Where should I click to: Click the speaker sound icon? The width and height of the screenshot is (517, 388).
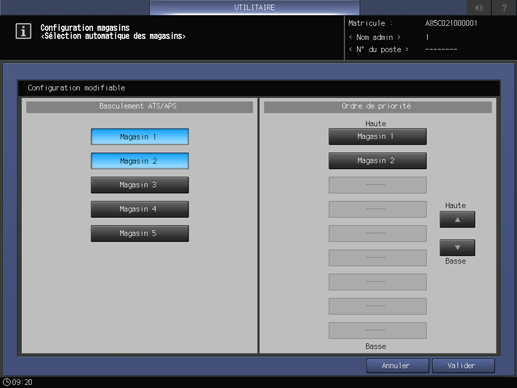pos(479,7)
